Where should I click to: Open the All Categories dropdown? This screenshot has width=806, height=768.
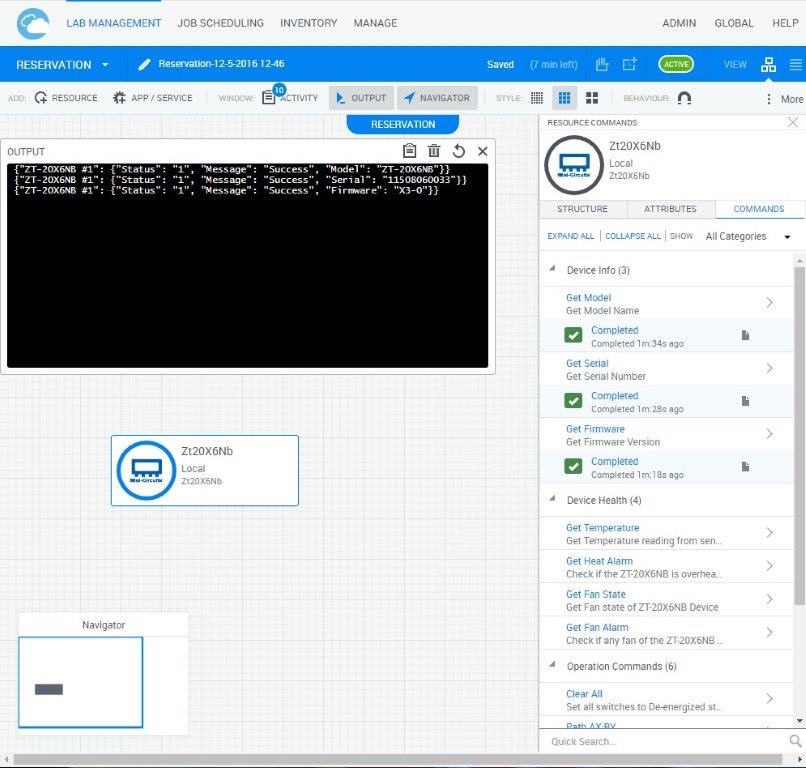click(747, 237)
